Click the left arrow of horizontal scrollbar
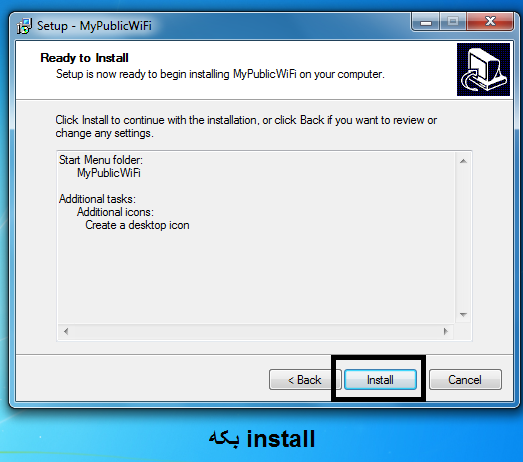The height and width of the screenshot is (462, 523). [x=66, y=331]
